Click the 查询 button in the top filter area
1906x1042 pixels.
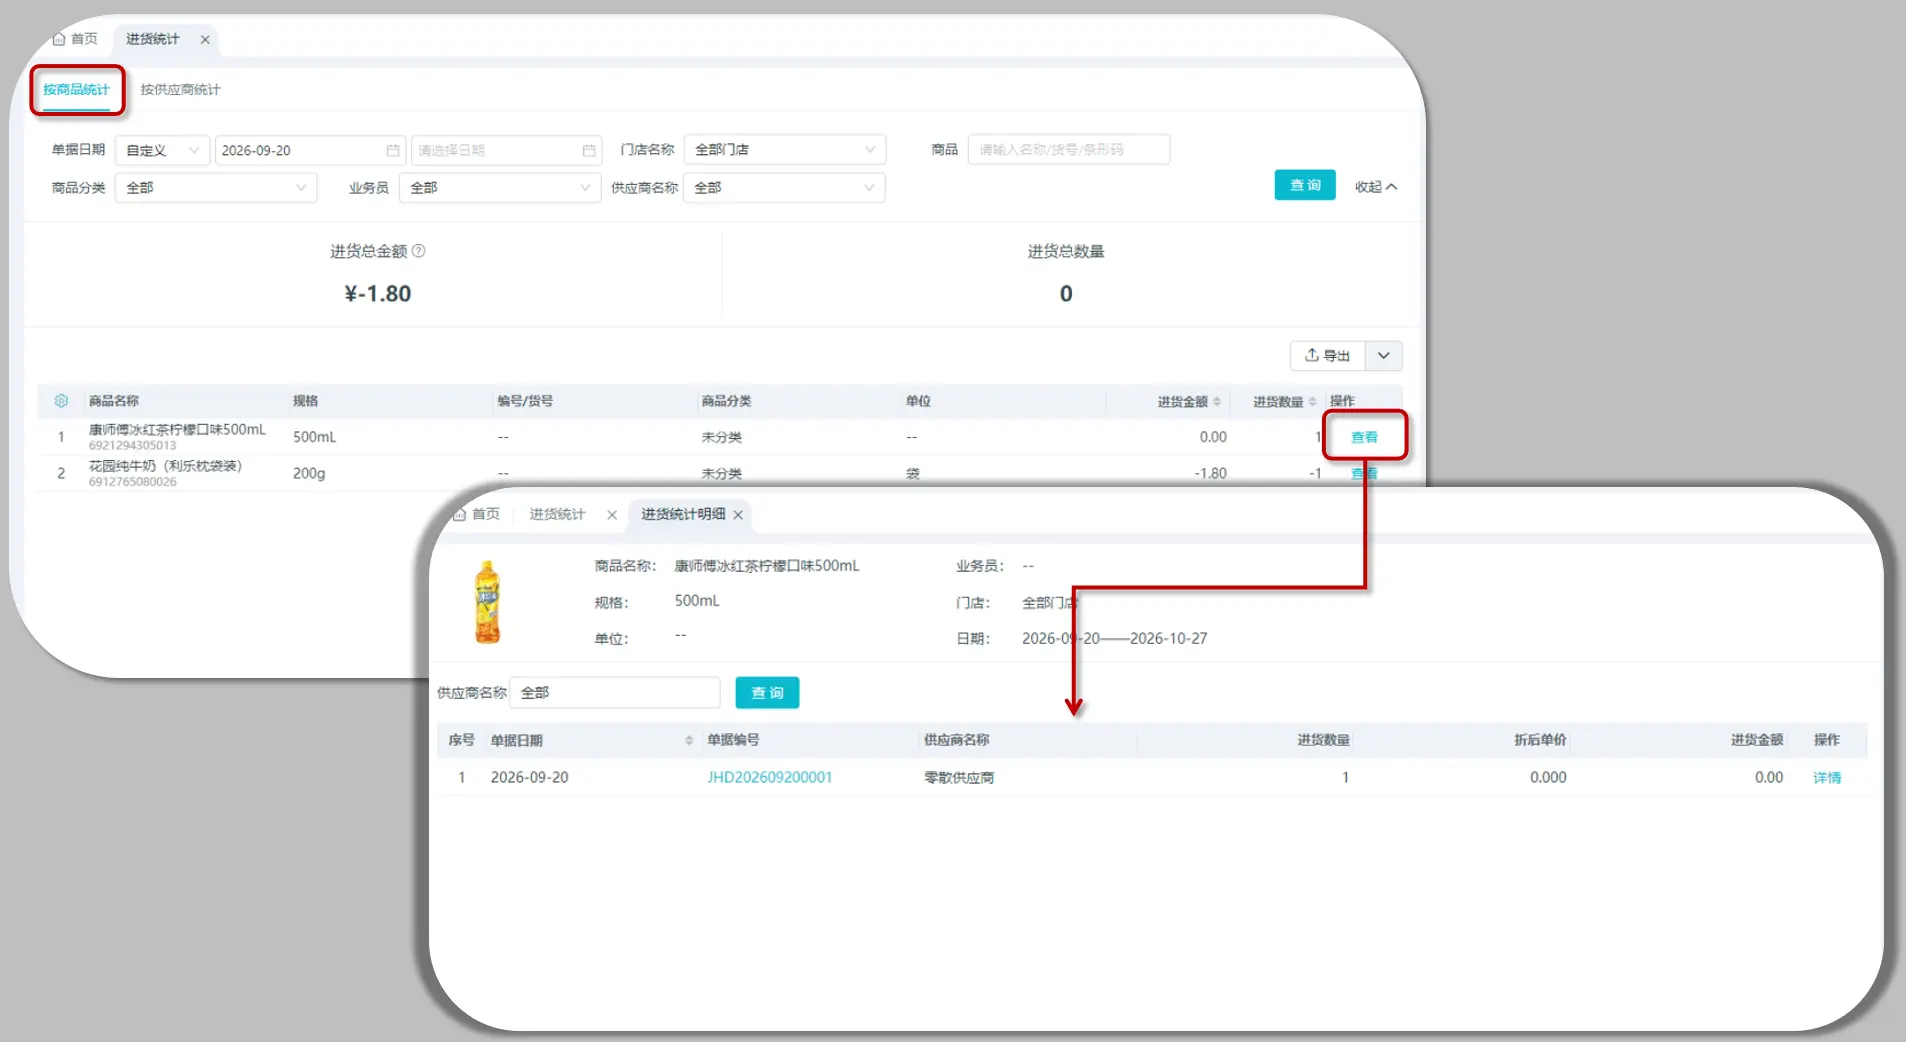pos(1305,186)
